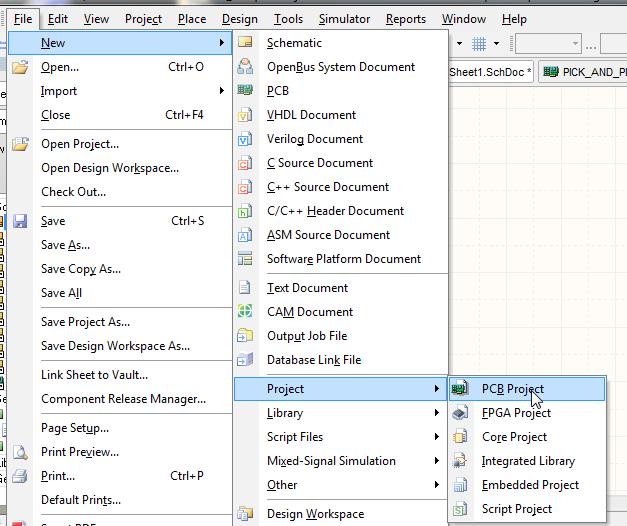Switch to the Sheet1.SchDoc tab
The height and width of the screenshot is (526, 627).
491,72
